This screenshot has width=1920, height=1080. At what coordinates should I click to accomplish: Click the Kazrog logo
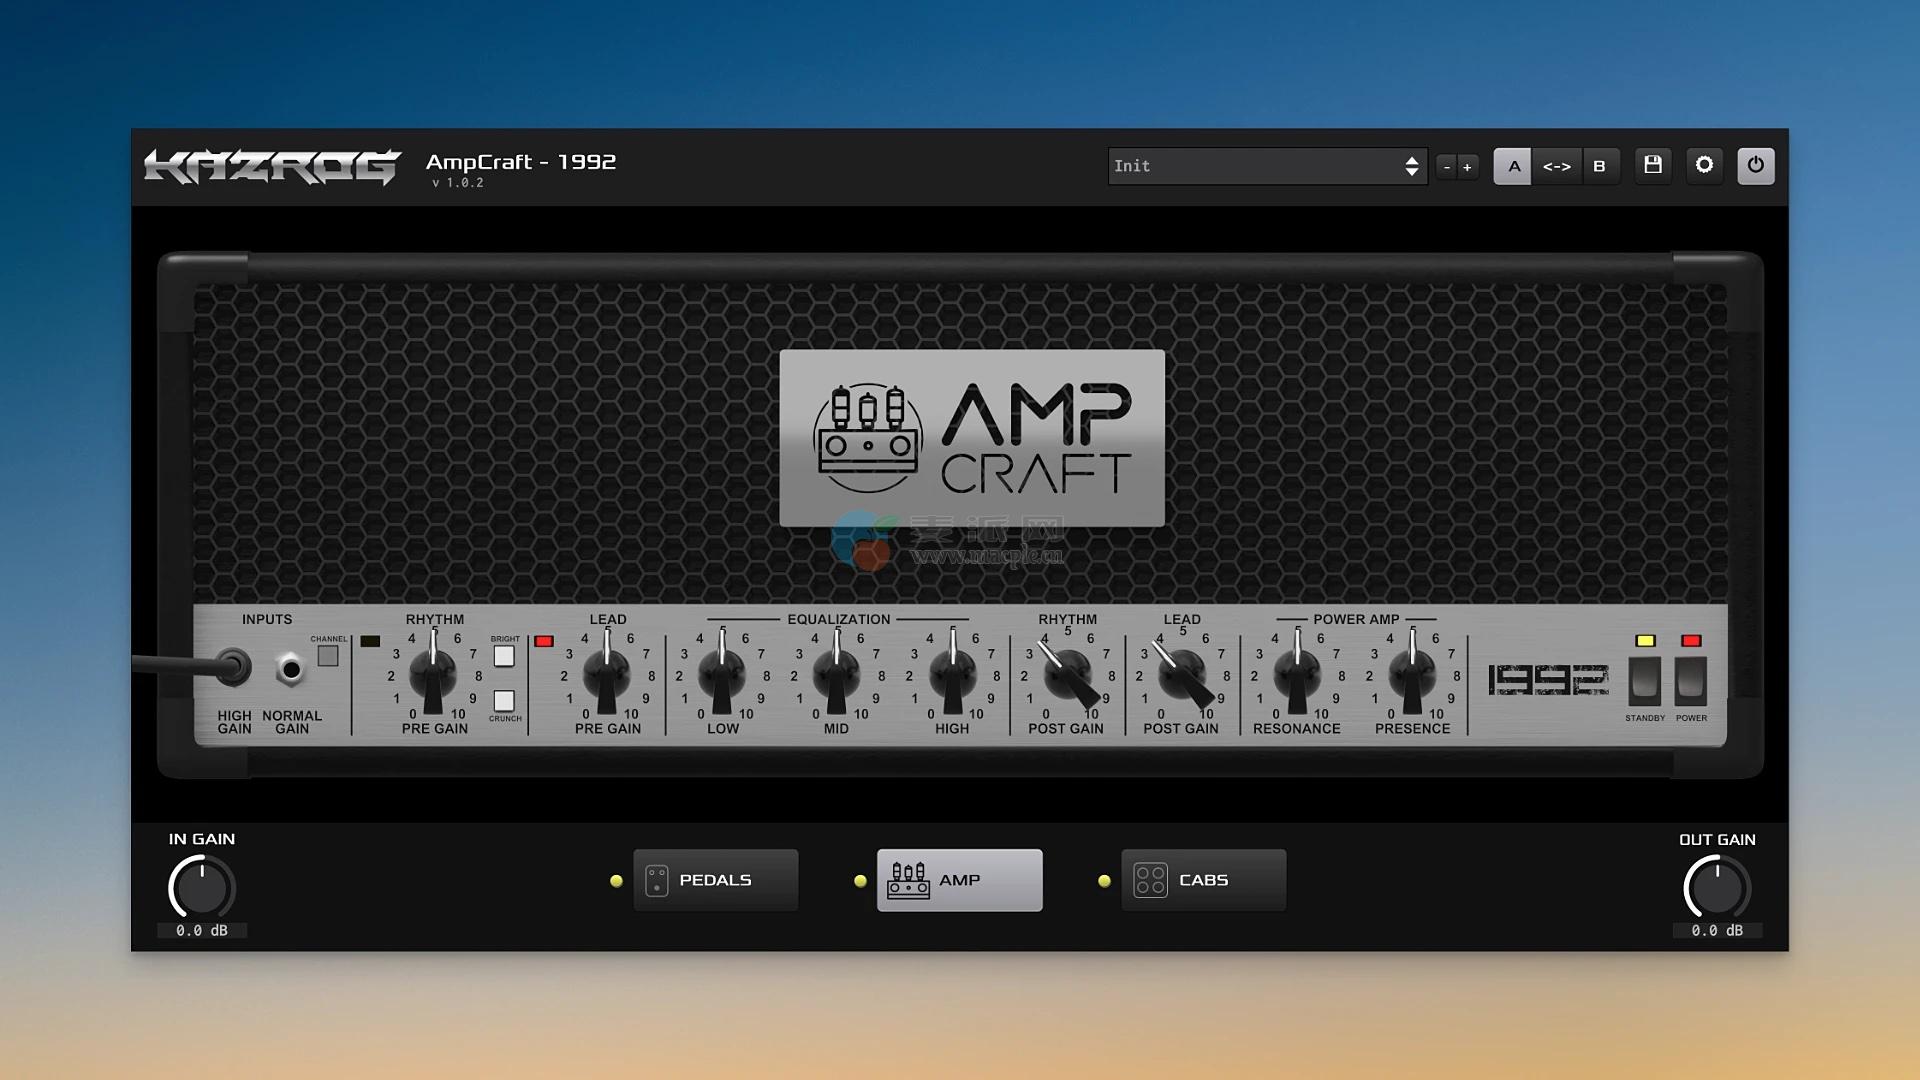point(272,167)
